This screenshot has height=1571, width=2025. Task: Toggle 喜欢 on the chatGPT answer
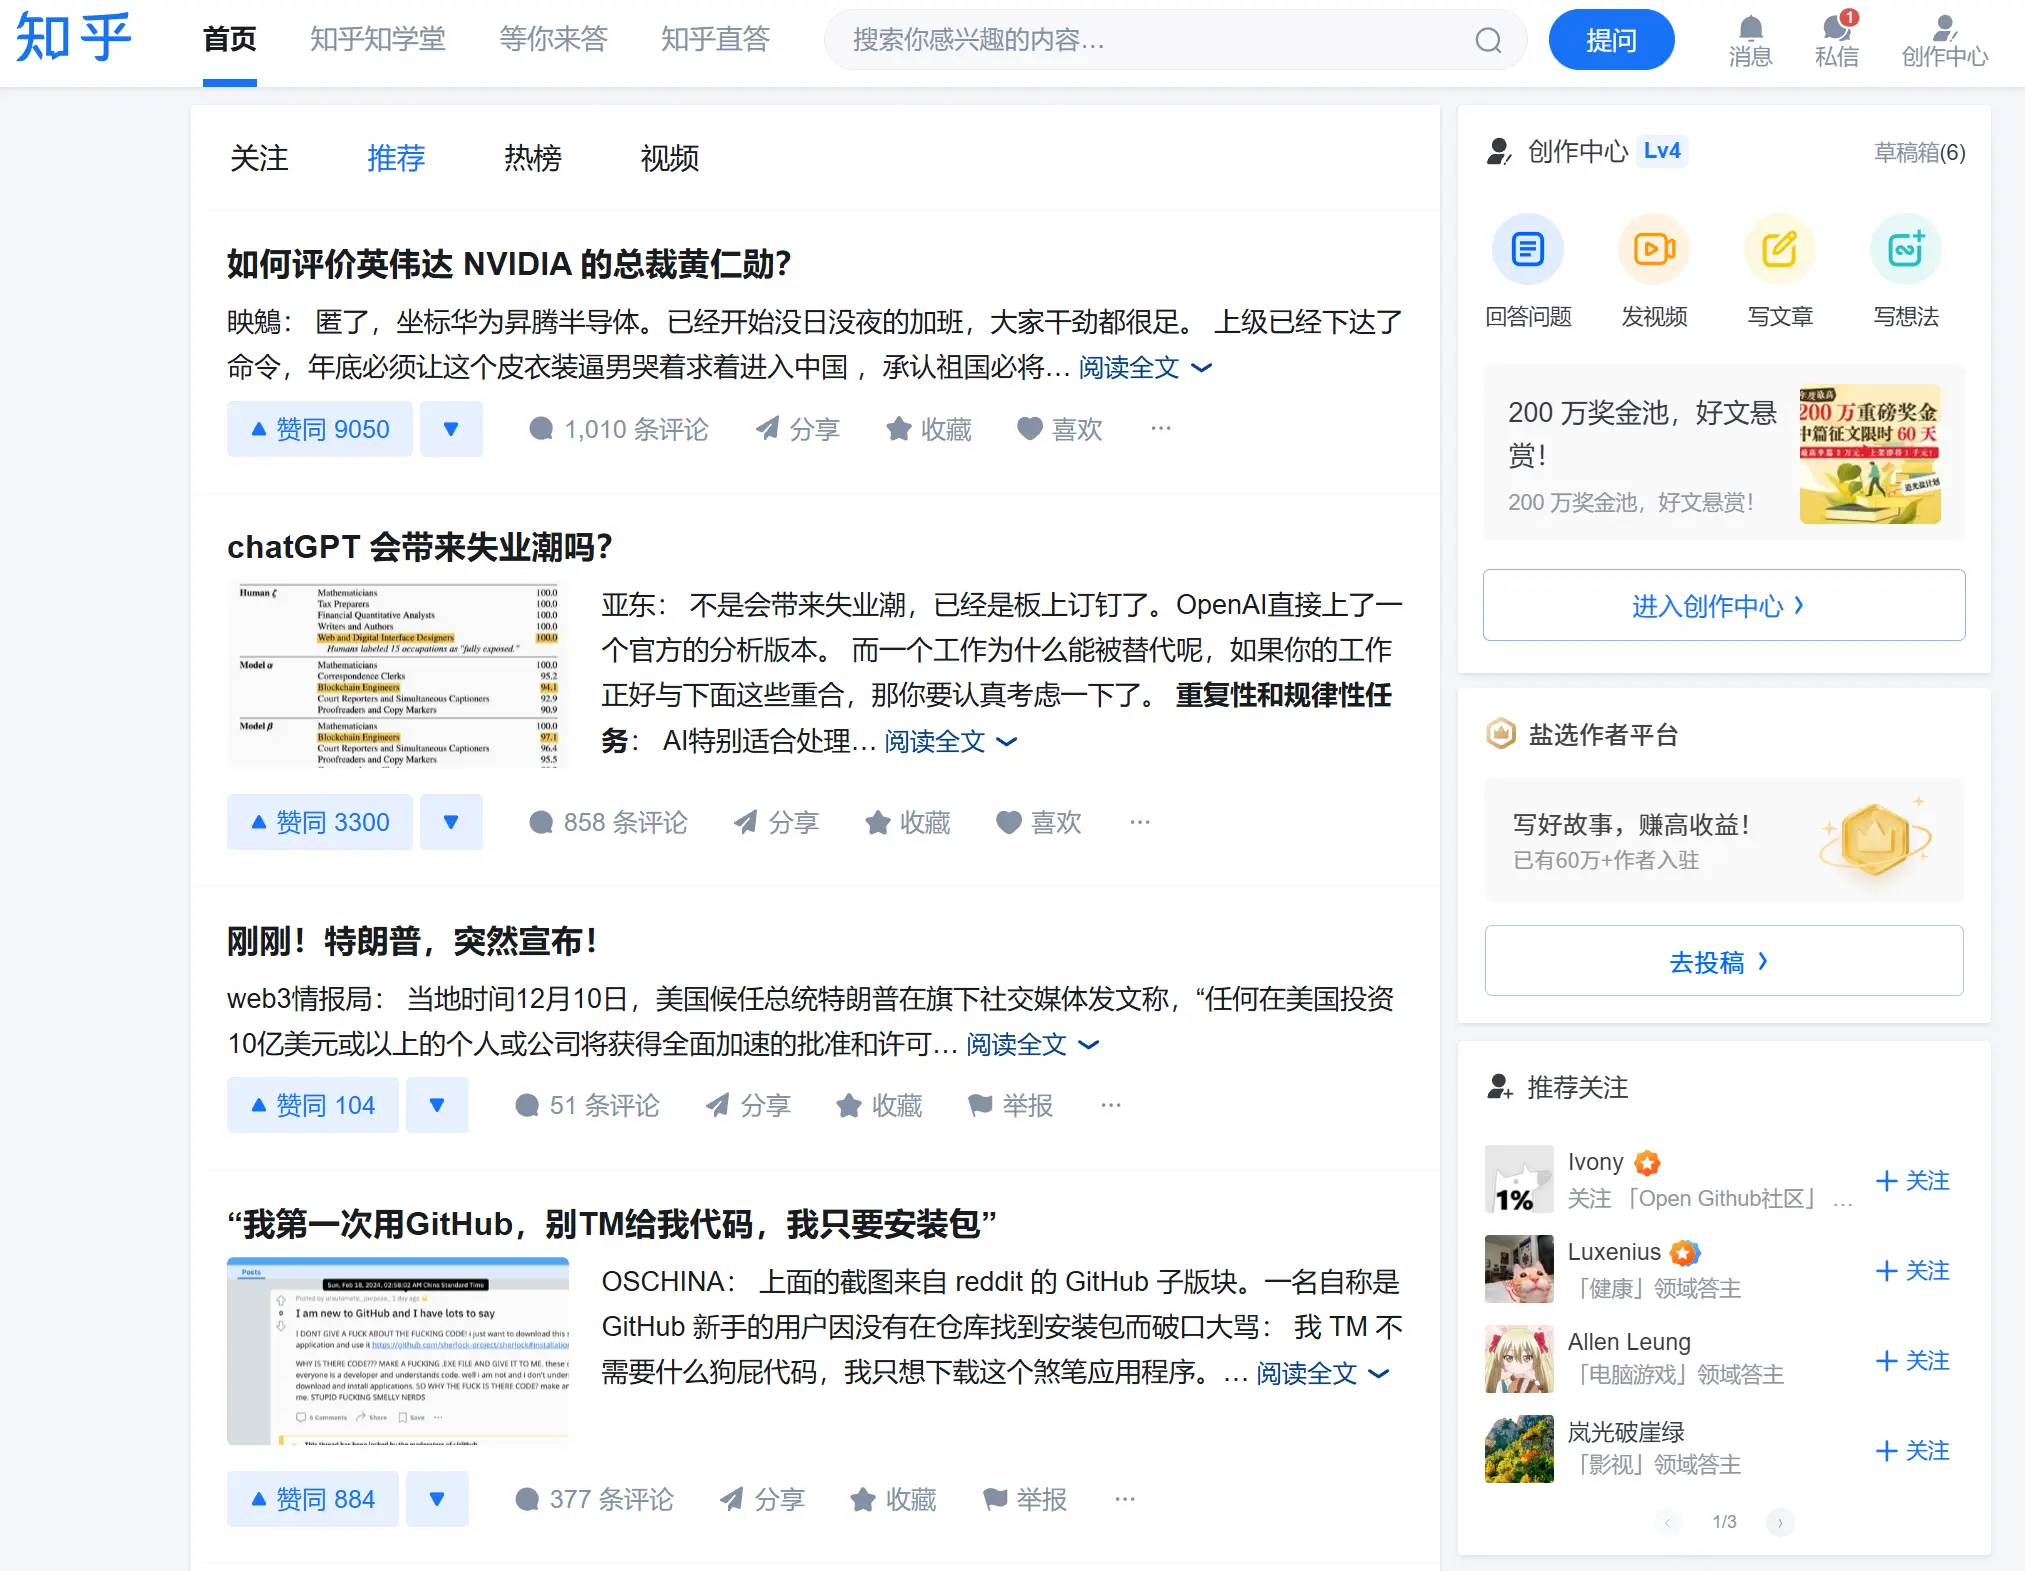click(x=1039, y=822)
